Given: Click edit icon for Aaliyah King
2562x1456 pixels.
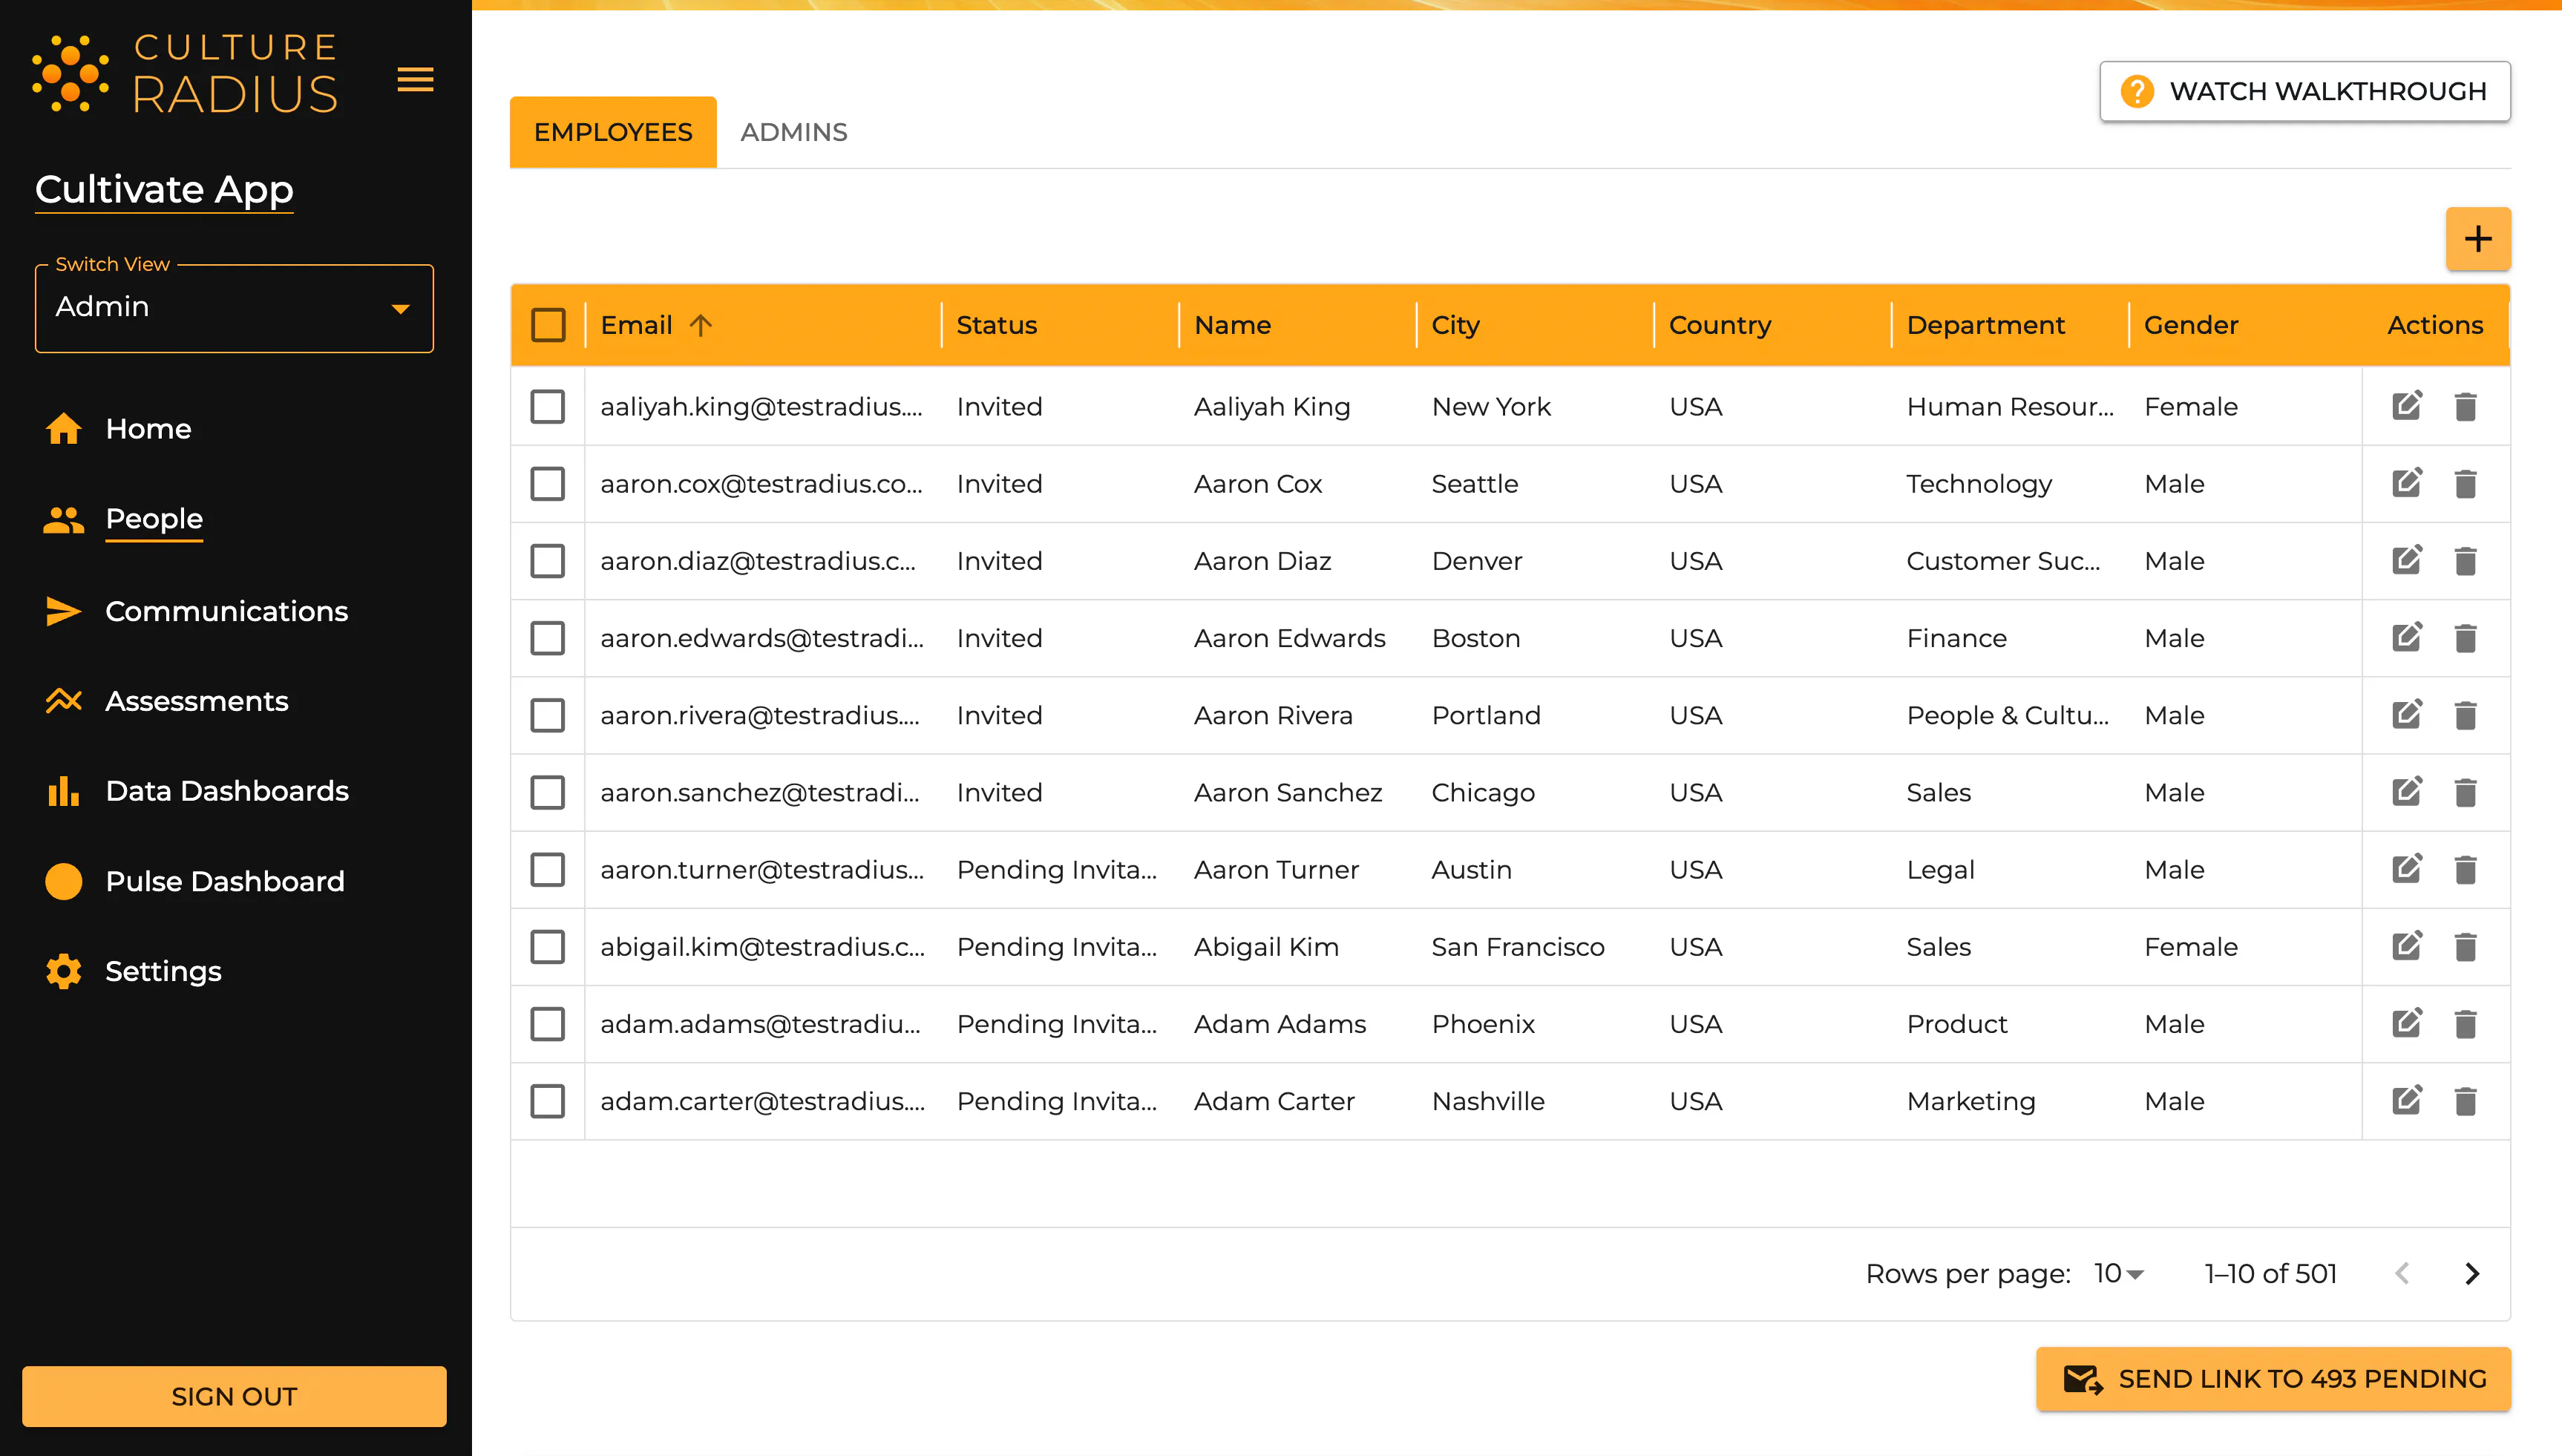Looking at the screenshot, I should (2406, 406).
